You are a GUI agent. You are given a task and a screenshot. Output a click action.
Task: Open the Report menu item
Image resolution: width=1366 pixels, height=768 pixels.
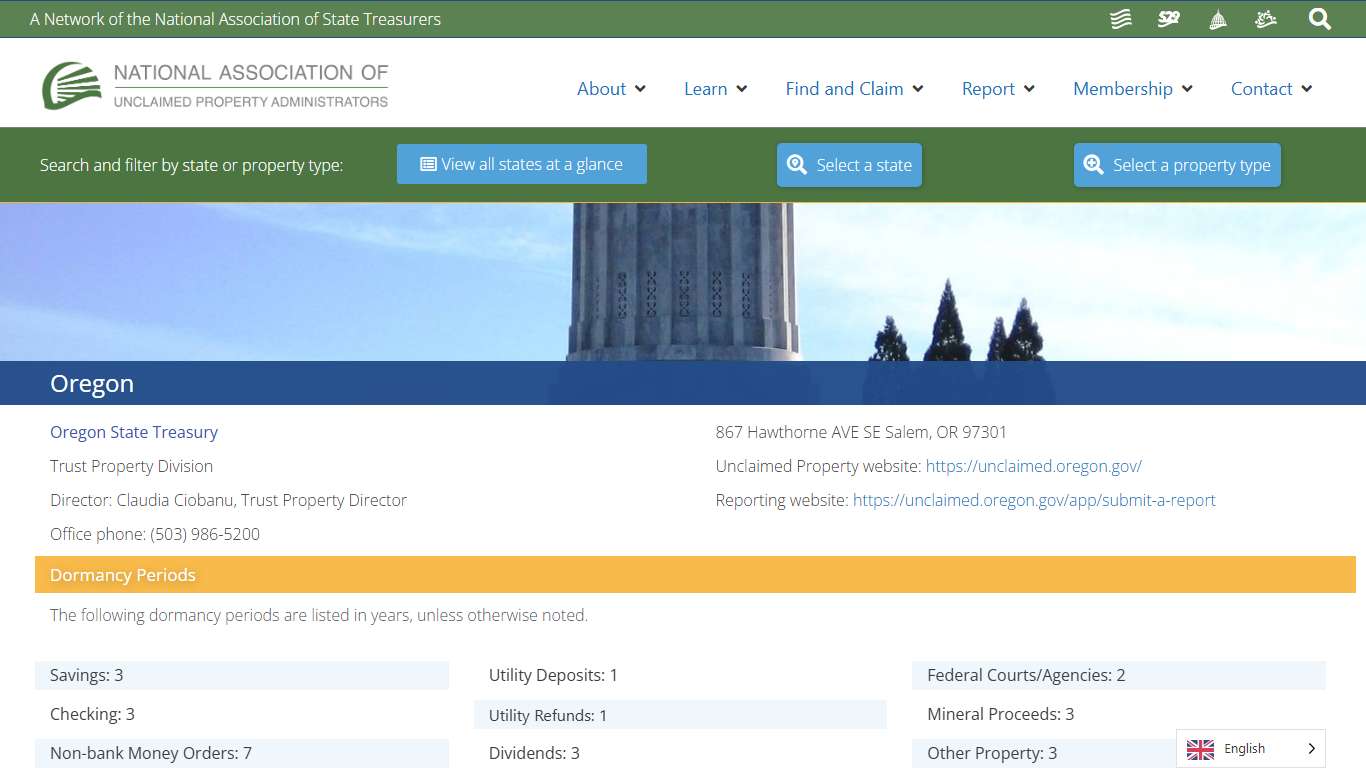[x=997, y=89]
